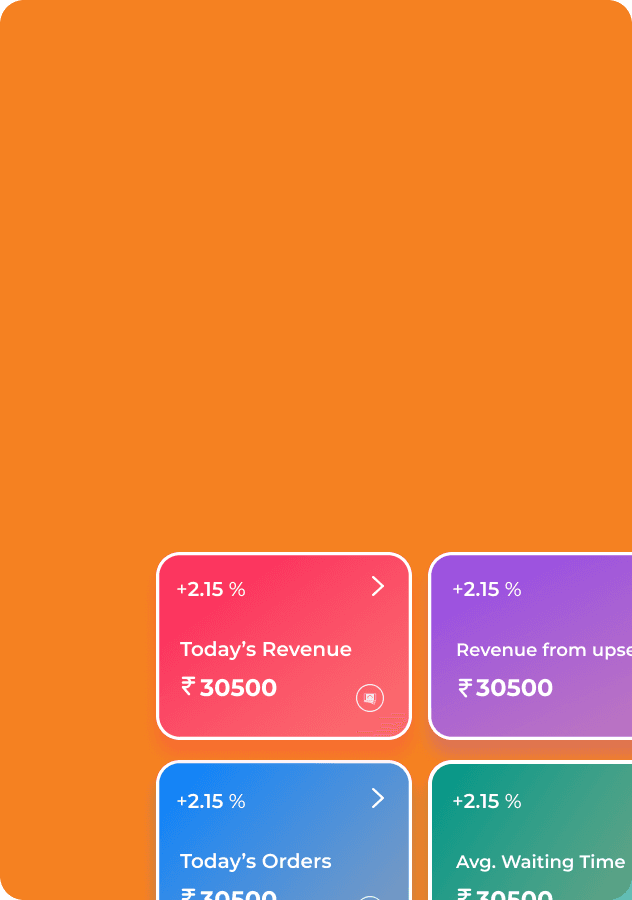Select the Today's Revenue title text
Image resolution: width=632 pixels, height=900 pixels.
point(266,649)
